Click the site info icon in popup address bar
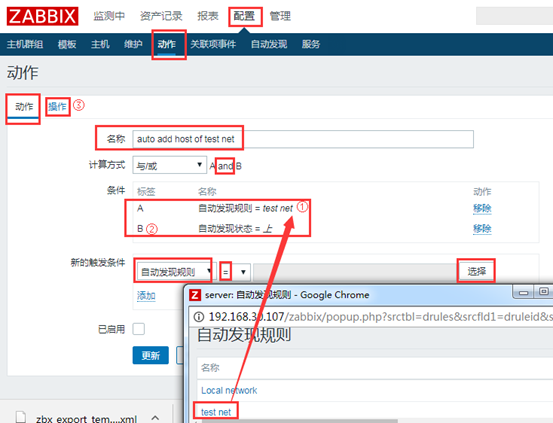 (199, 317)
